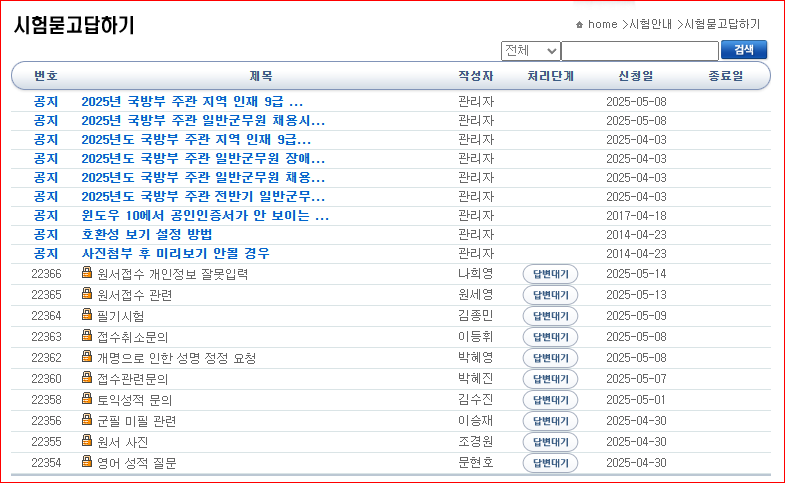This screenshot has width=785, height=483.
Task: Open notice 2025년도 국방부 주관 지역 인재 9급...
Action: coord(196,140)
